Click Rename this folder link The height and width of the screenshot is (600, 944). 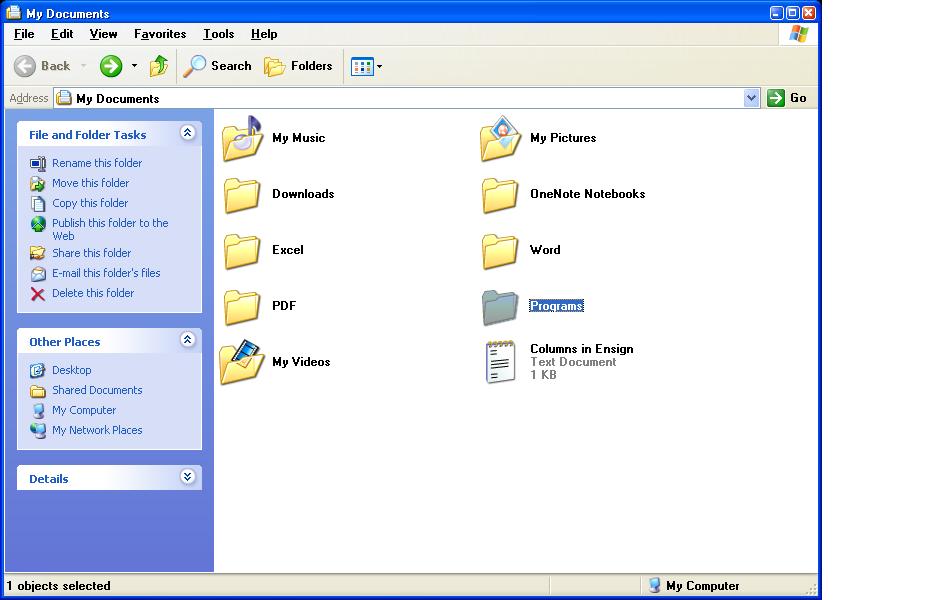pyautogui.click(x=97, y=163)
